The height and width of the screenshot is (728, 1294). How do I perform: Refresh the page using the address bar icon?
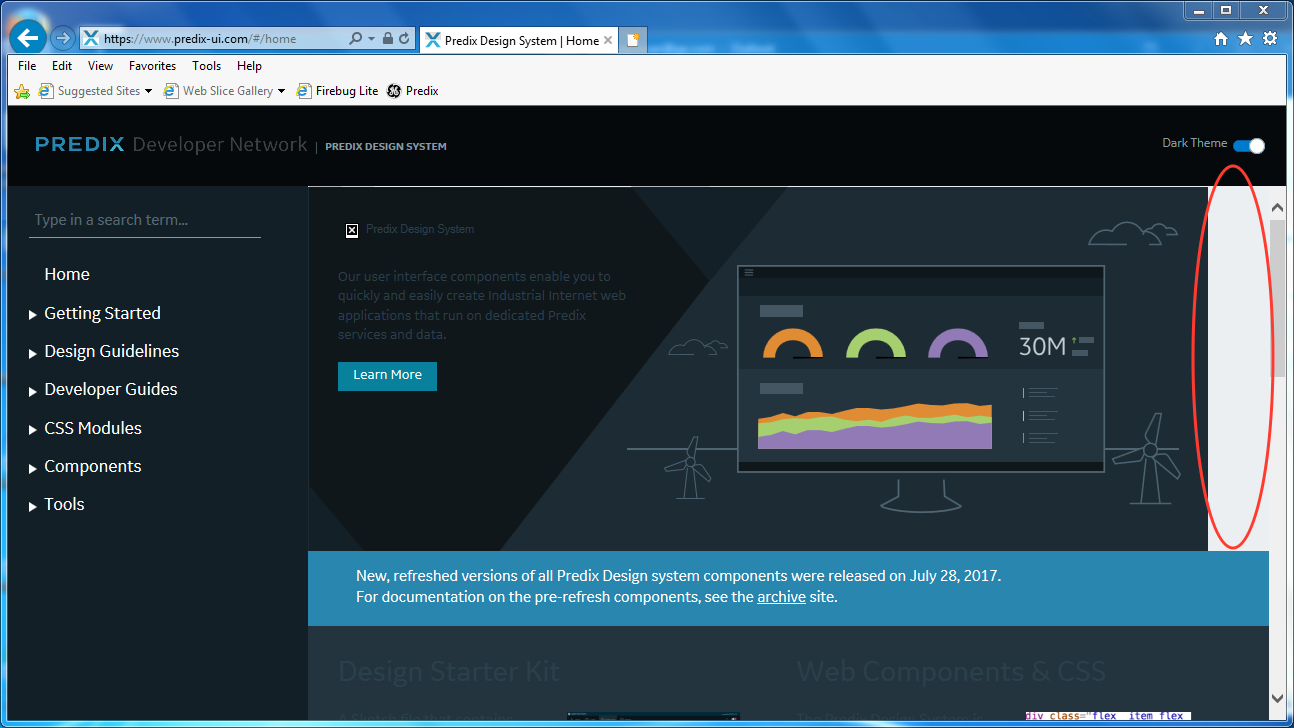click(x=403, y=37)
